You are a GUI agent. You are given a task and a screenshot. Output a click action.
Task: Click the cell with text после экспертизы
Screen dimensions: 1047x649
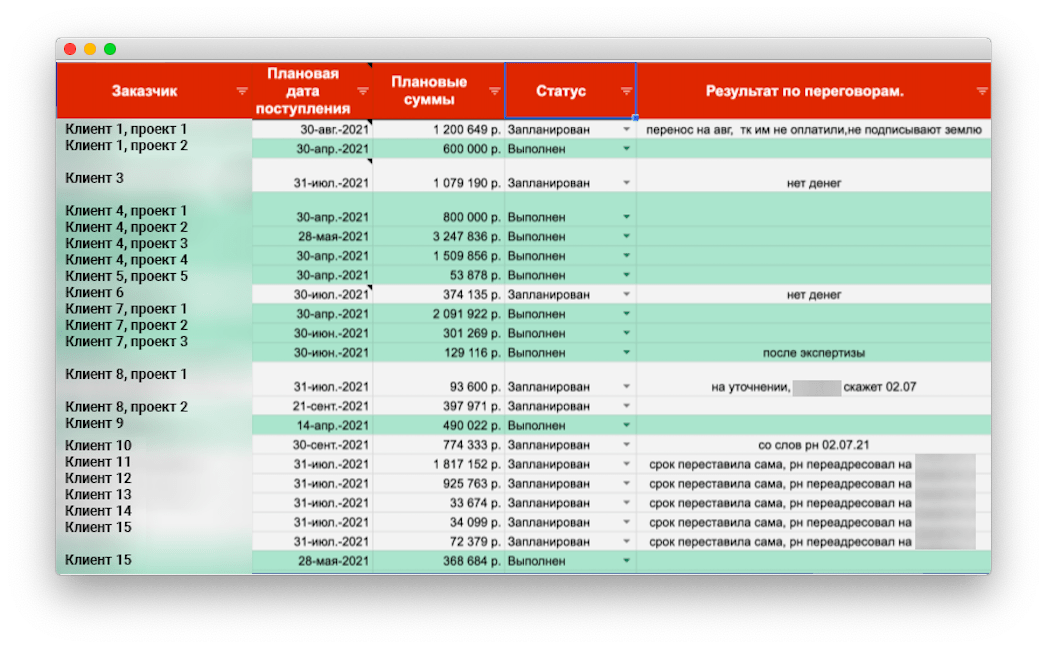pos(813,353)
